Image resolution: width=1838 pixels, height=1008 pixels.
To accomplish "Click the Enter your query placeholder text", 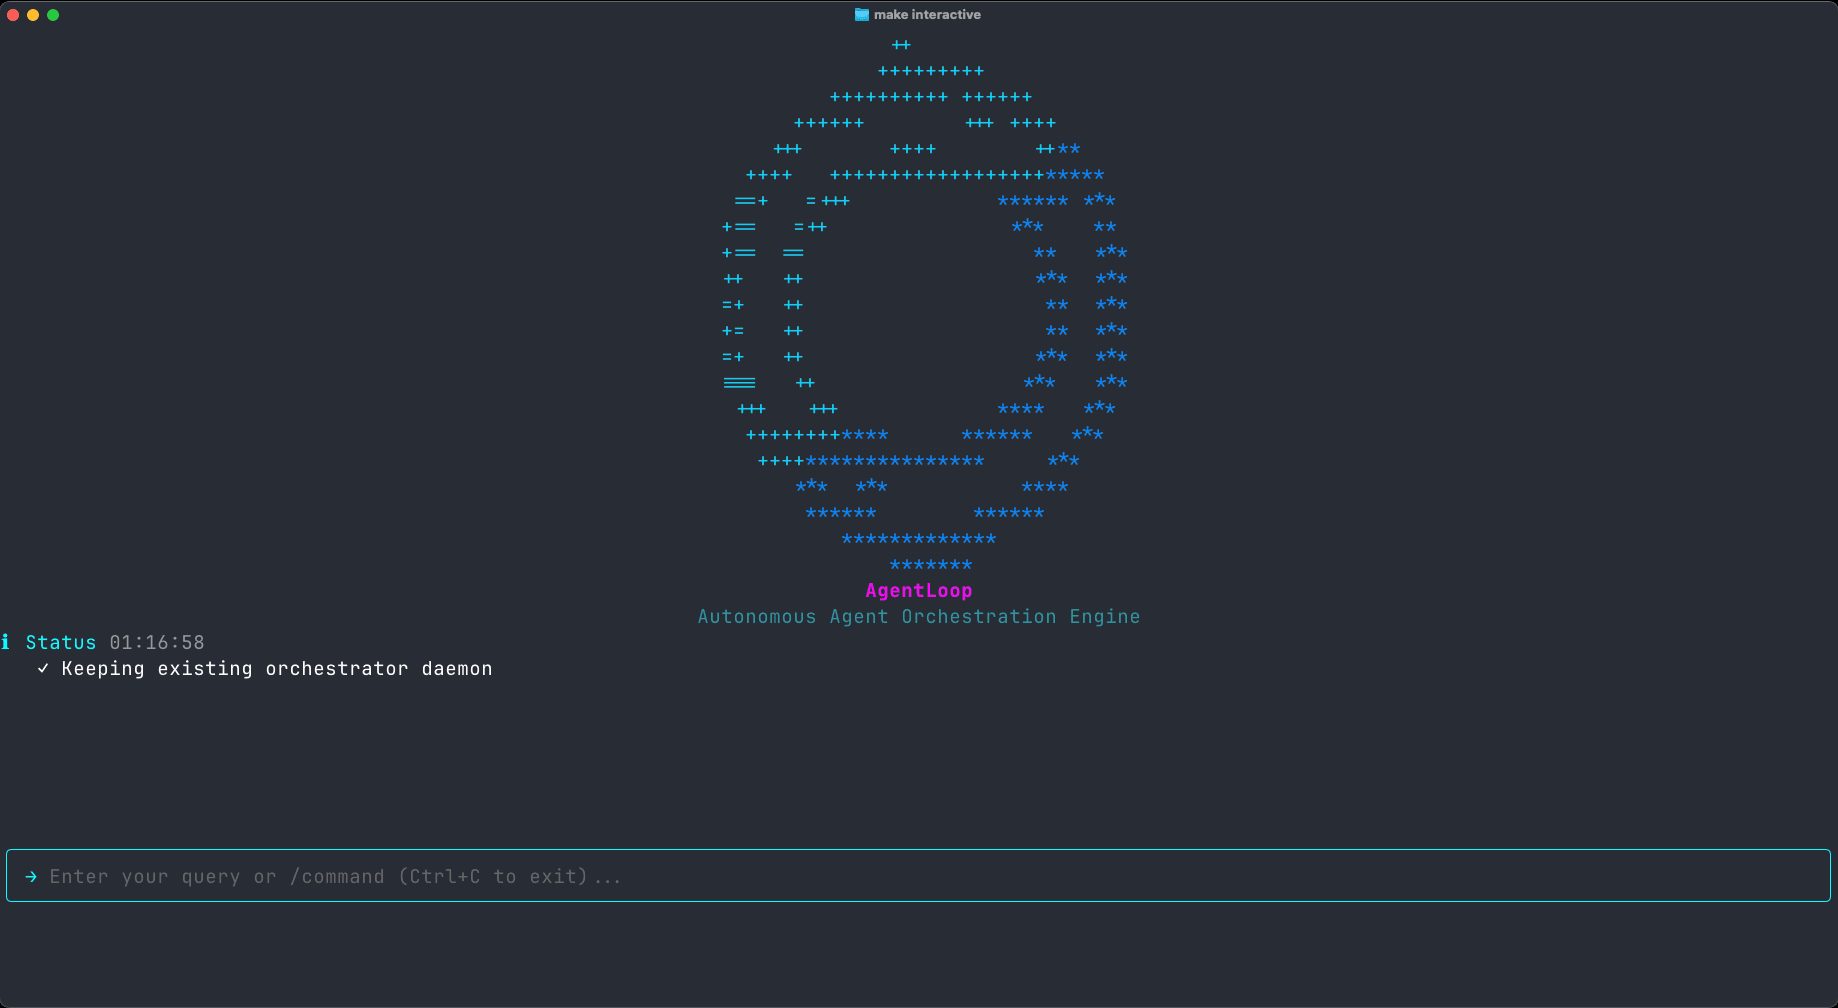I will [335, 876].
